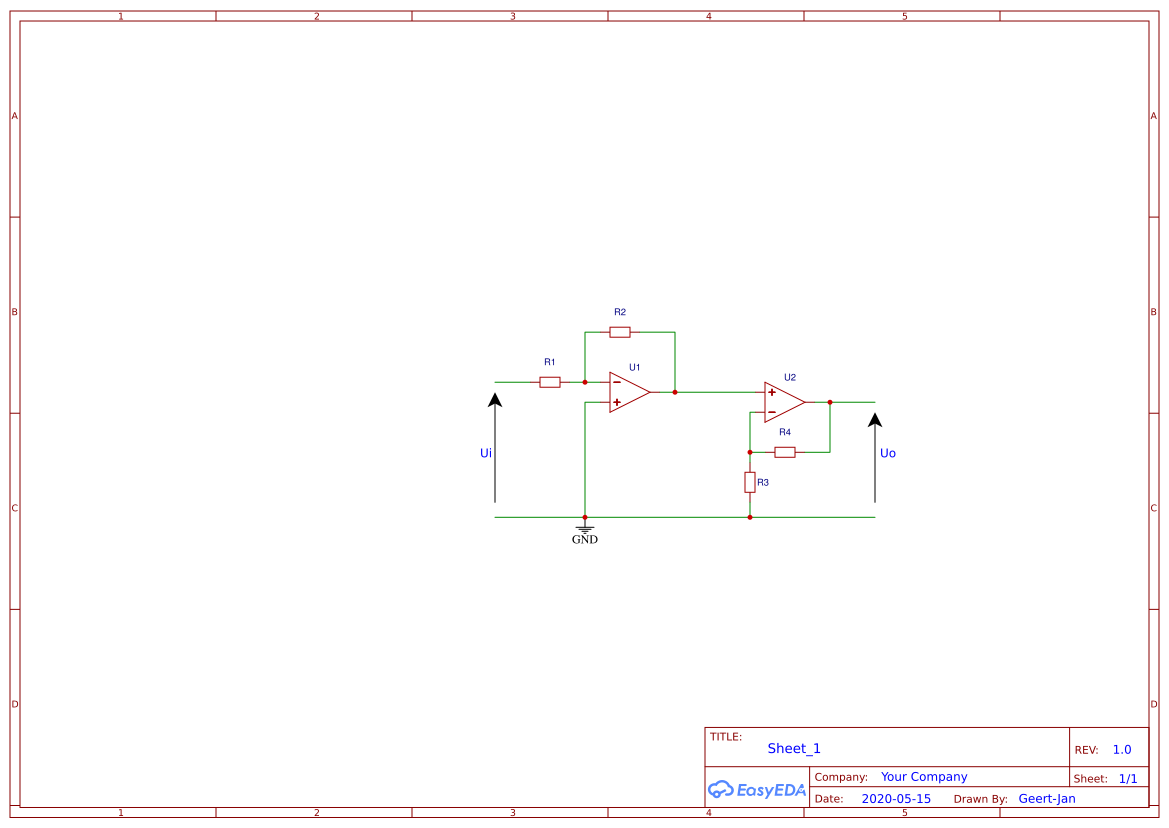The width and height of the screenshot is (1169, 828).
Task: Select the R3 resistor symbol
Action: 749,482
